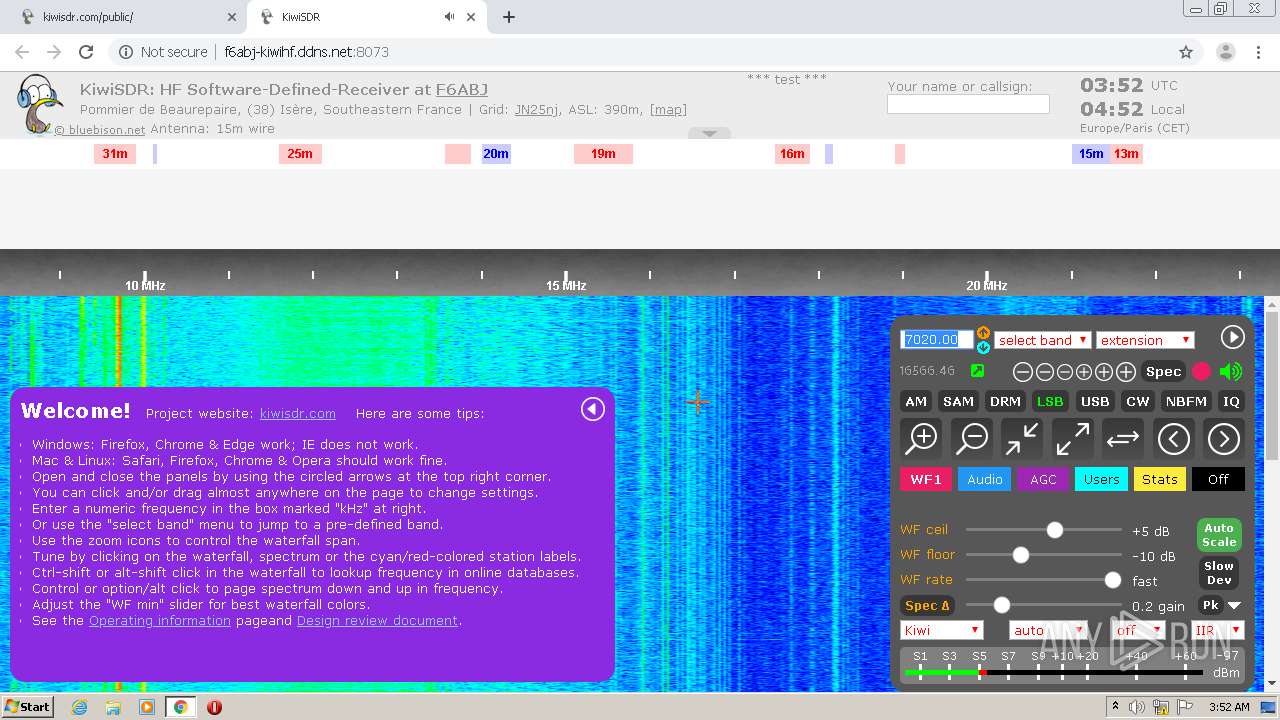
Task: Click the second plus tuning circle
Action: (1104, 372)
